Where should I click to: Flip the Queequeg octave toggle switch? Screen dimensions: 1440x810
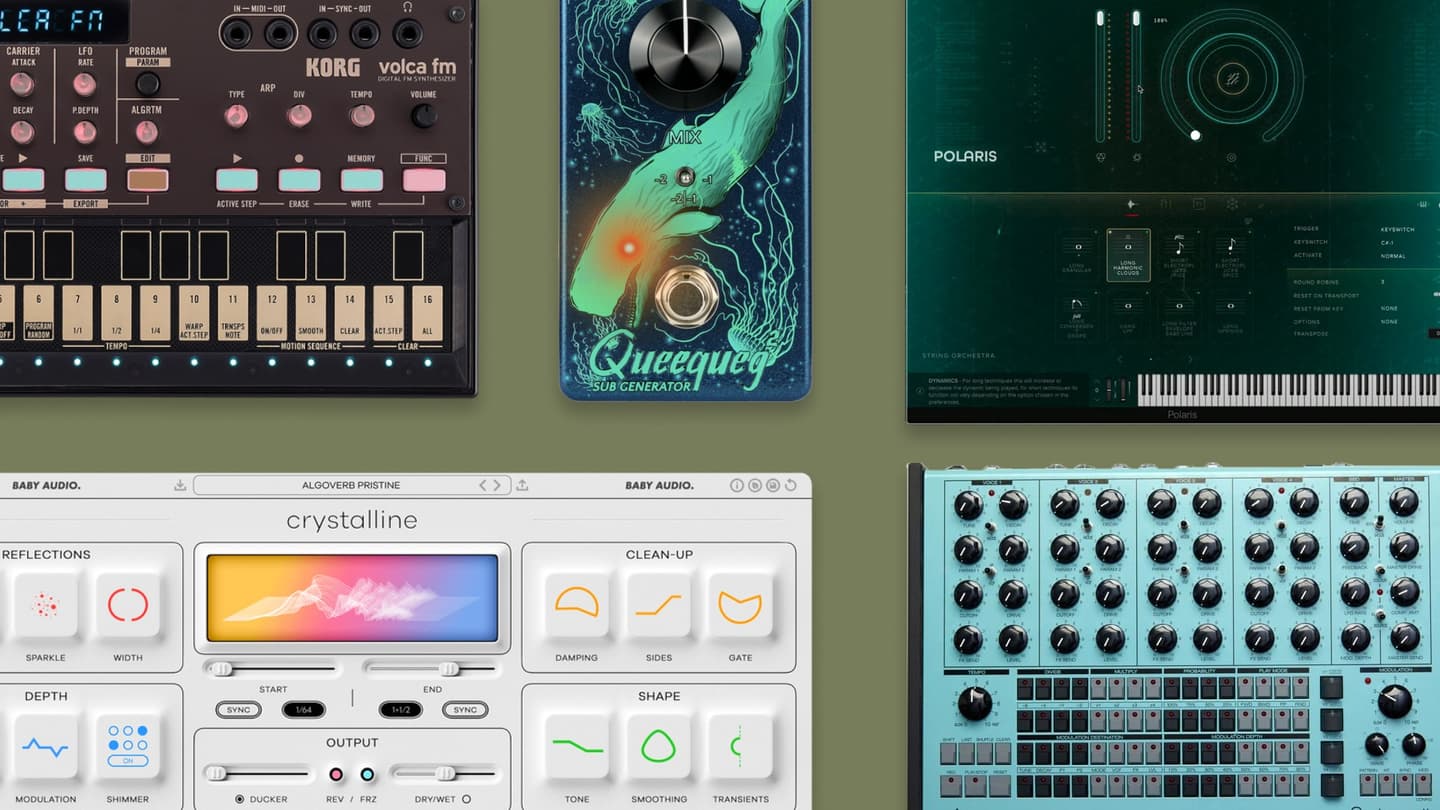685,177
